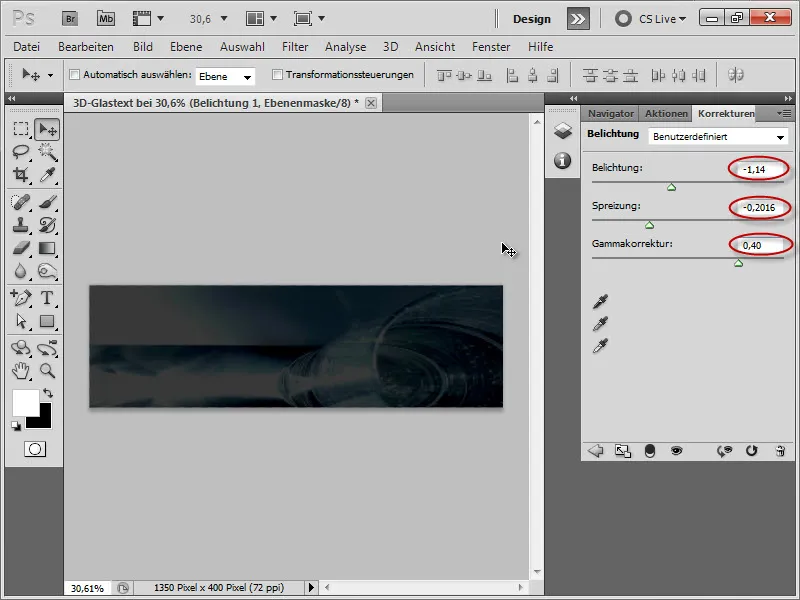Screen dimensions: 800x600
Task: Open the Layers panel icon in the dock
Action: (x=563, y=131)
